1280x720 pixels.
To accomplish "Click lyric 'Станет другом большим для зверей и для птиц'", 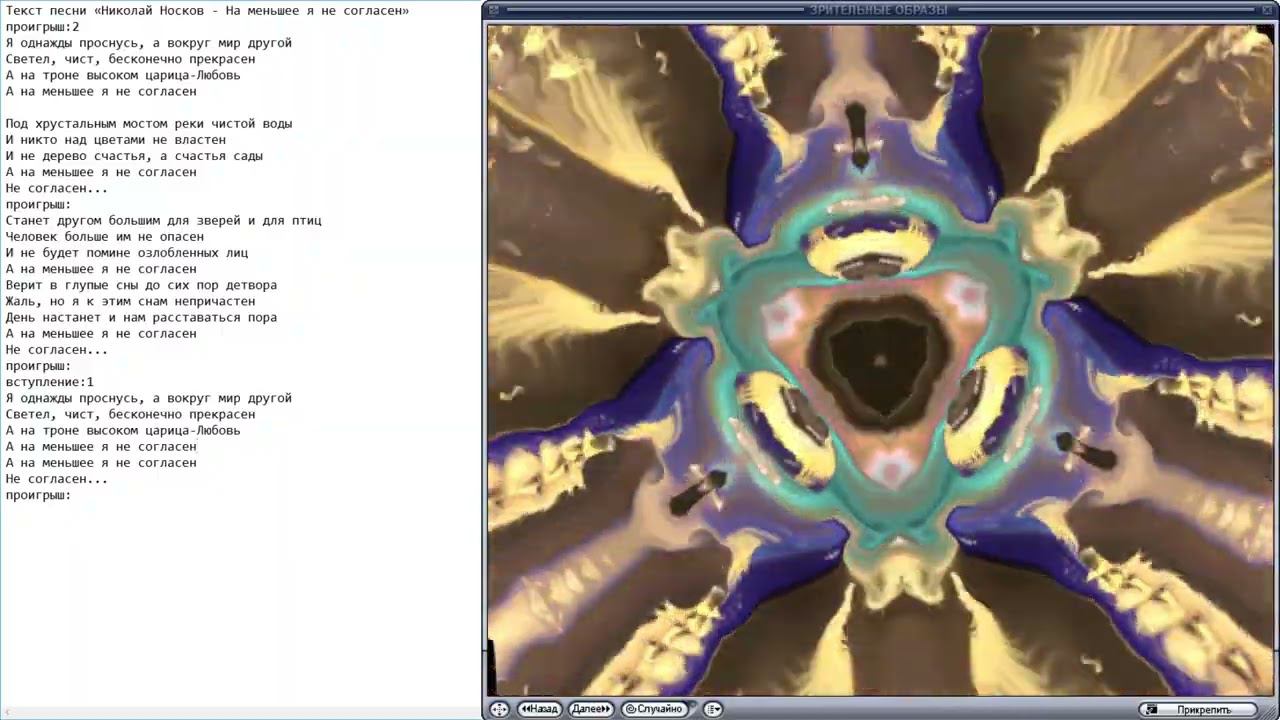I will (x=163, y=221).
